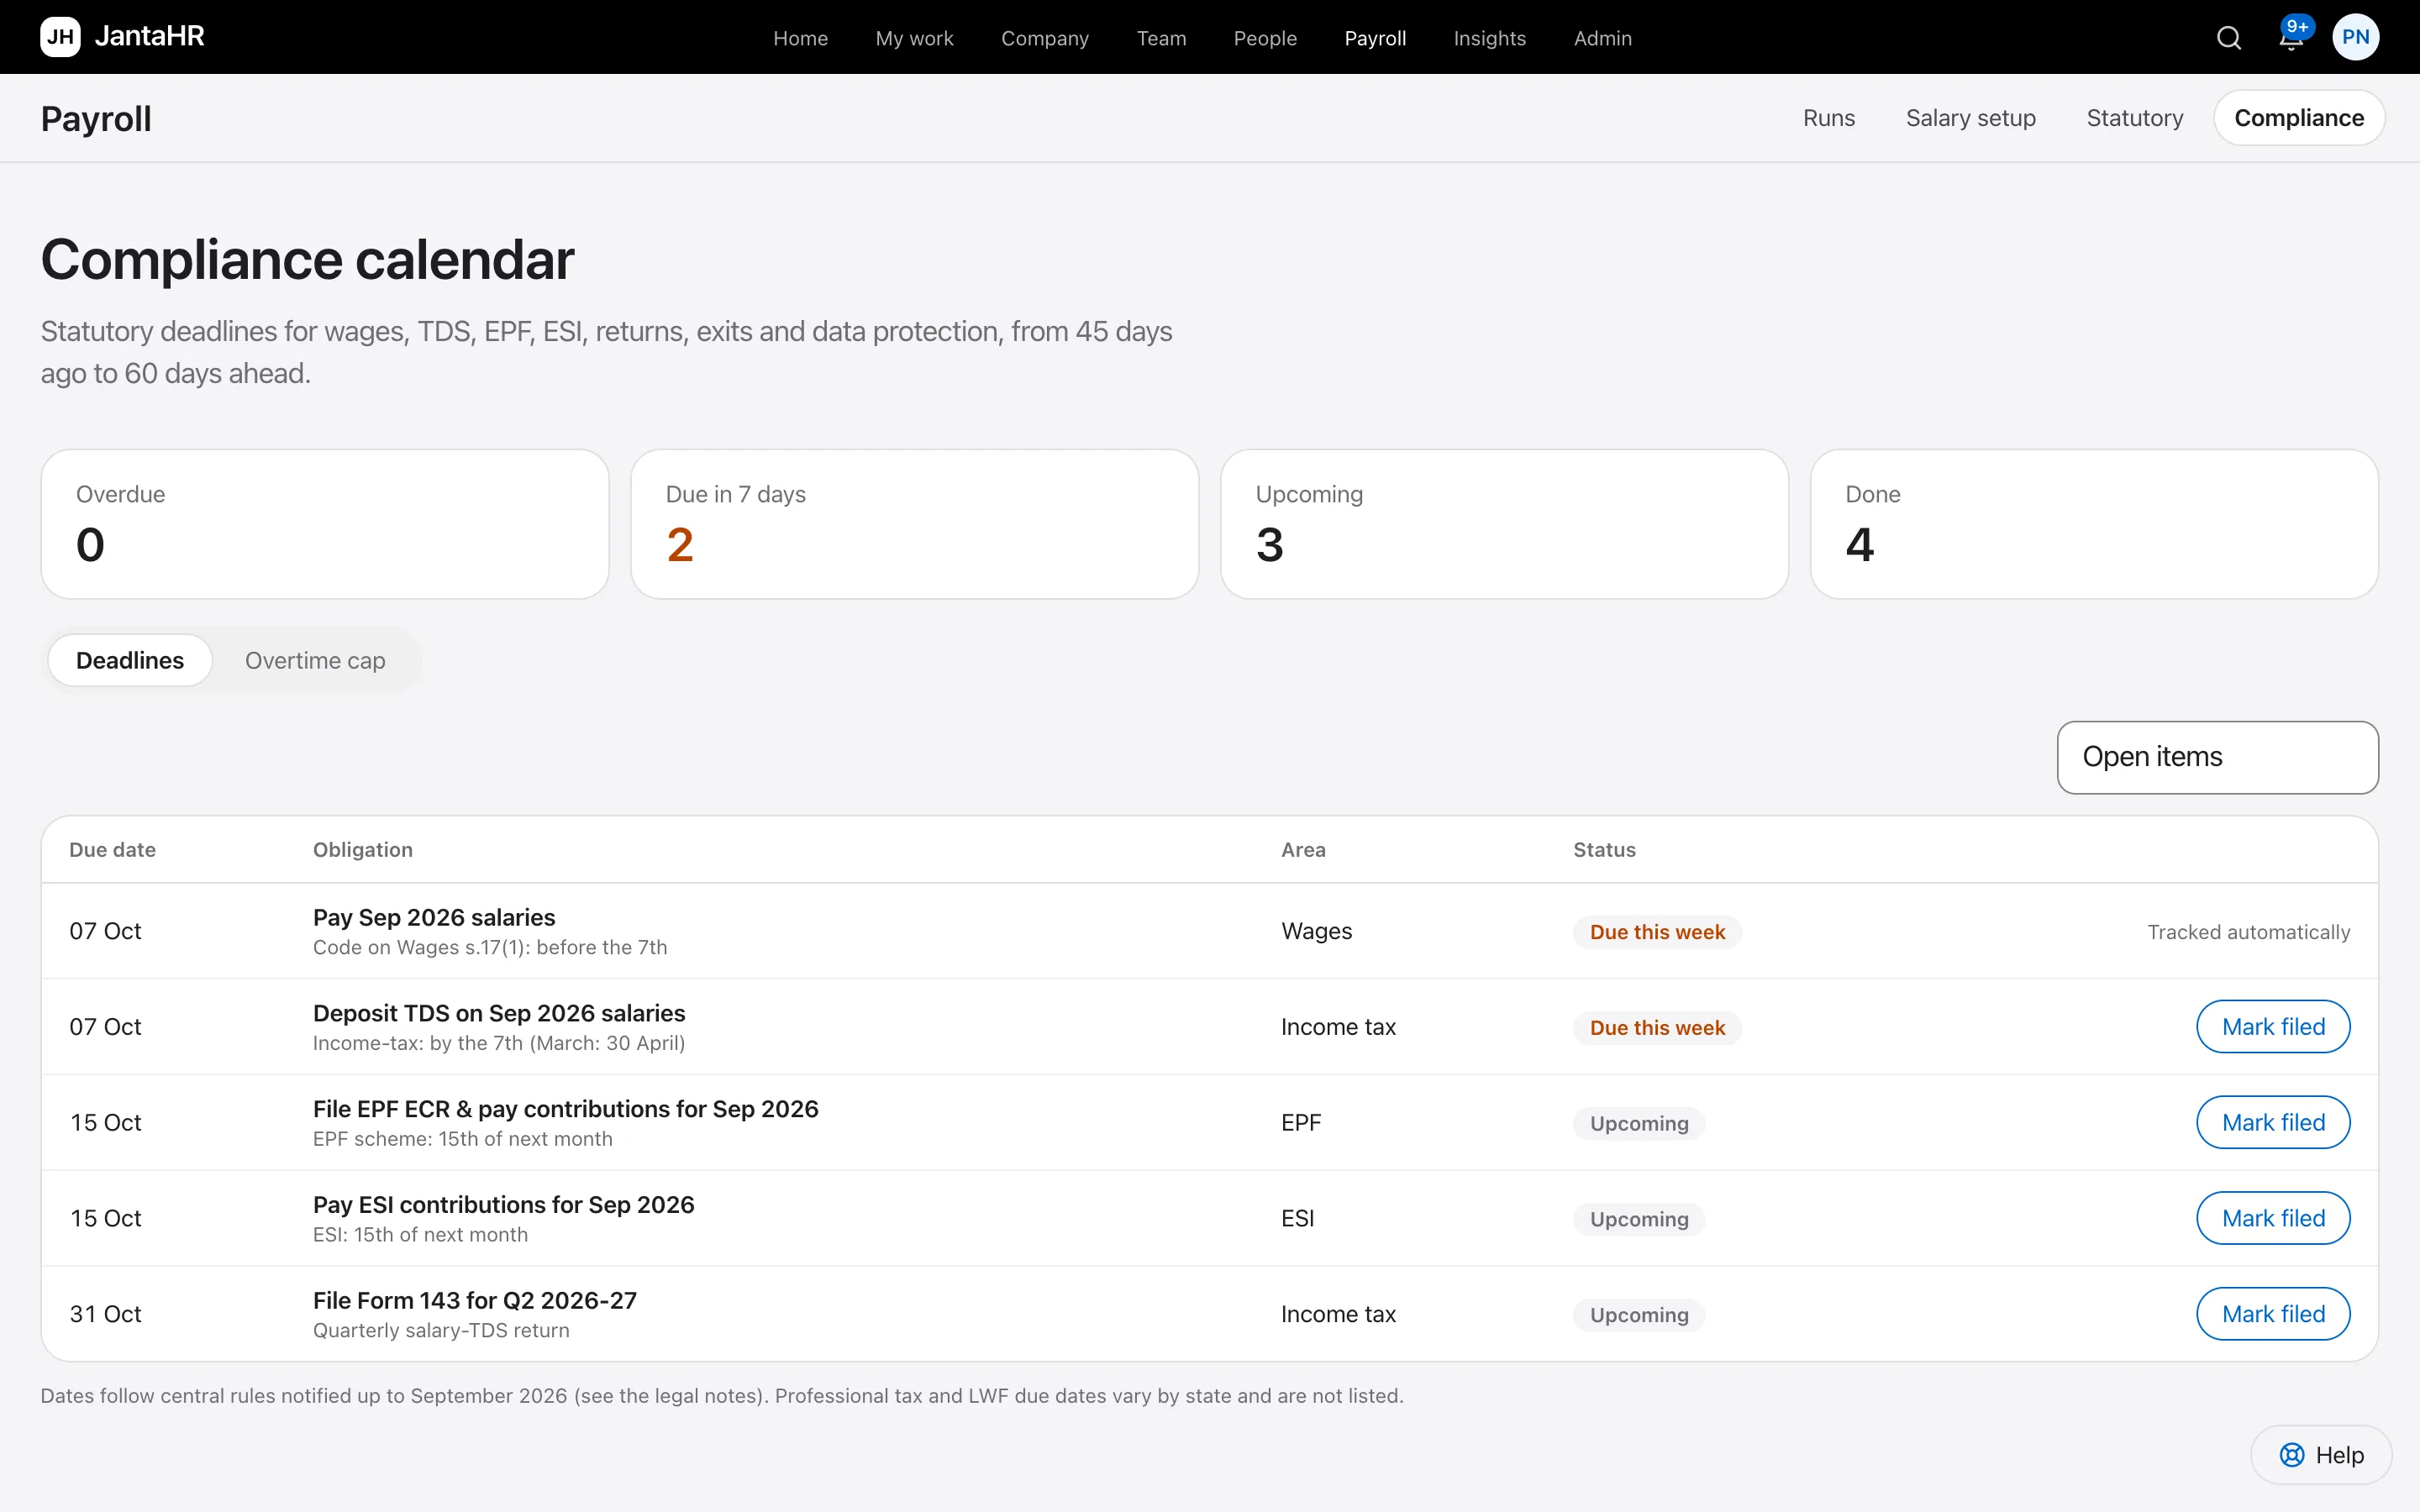Click the Upcoming summary card

pyautogui.click(x=1504, y=524)
